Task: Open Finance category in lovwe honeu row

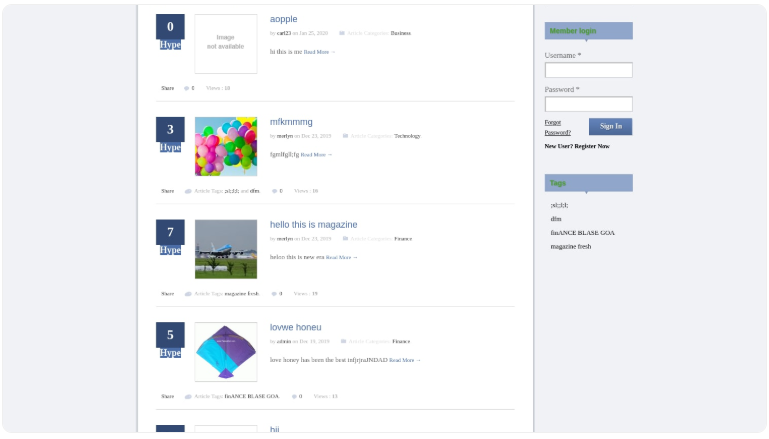Action: tap(401, 341)
